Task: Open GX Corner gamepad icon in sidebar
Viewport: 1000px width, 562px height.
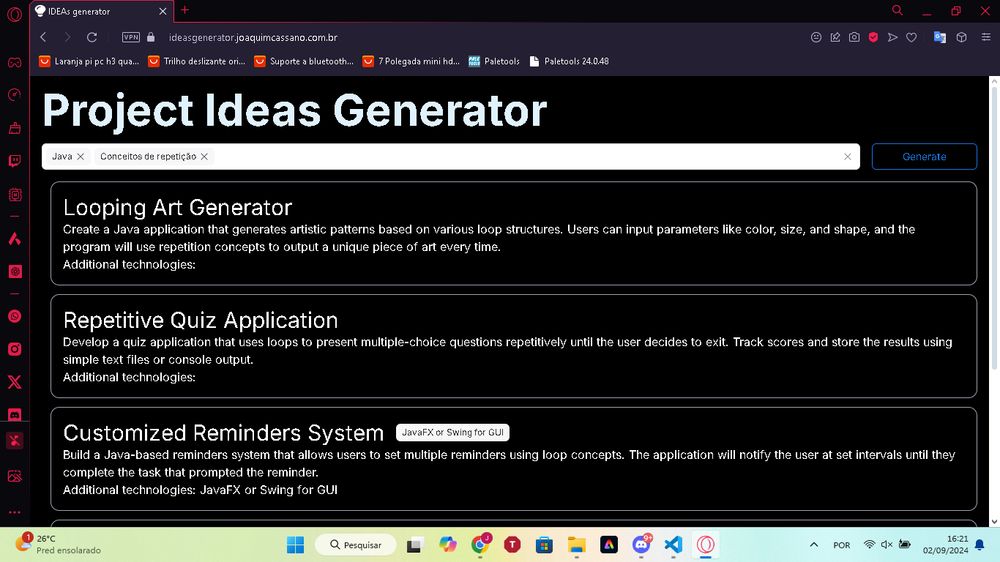Action: pyautogui.click(x=14, y=63)
